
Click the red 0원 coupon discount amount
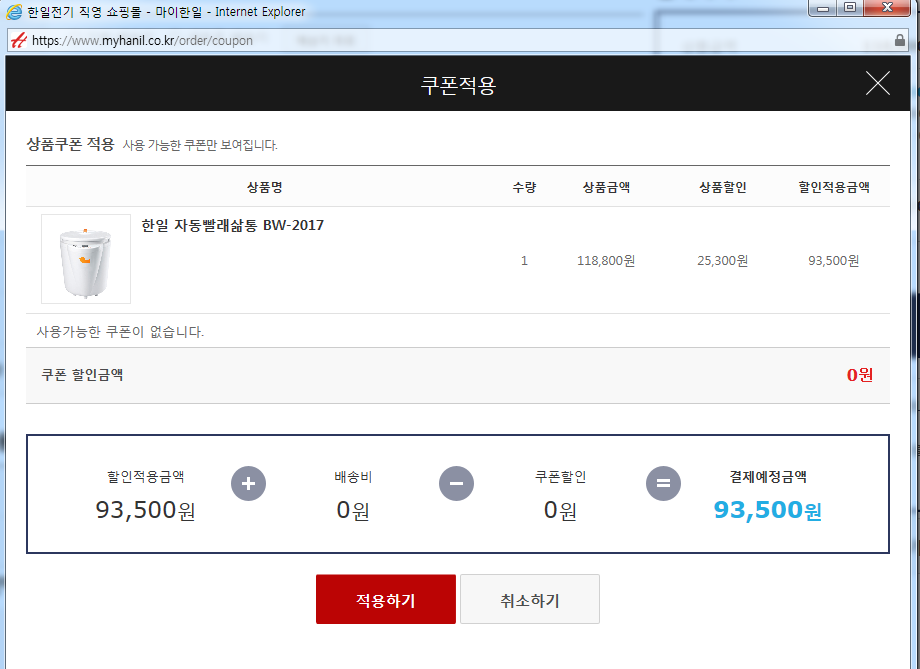point(860,375)
